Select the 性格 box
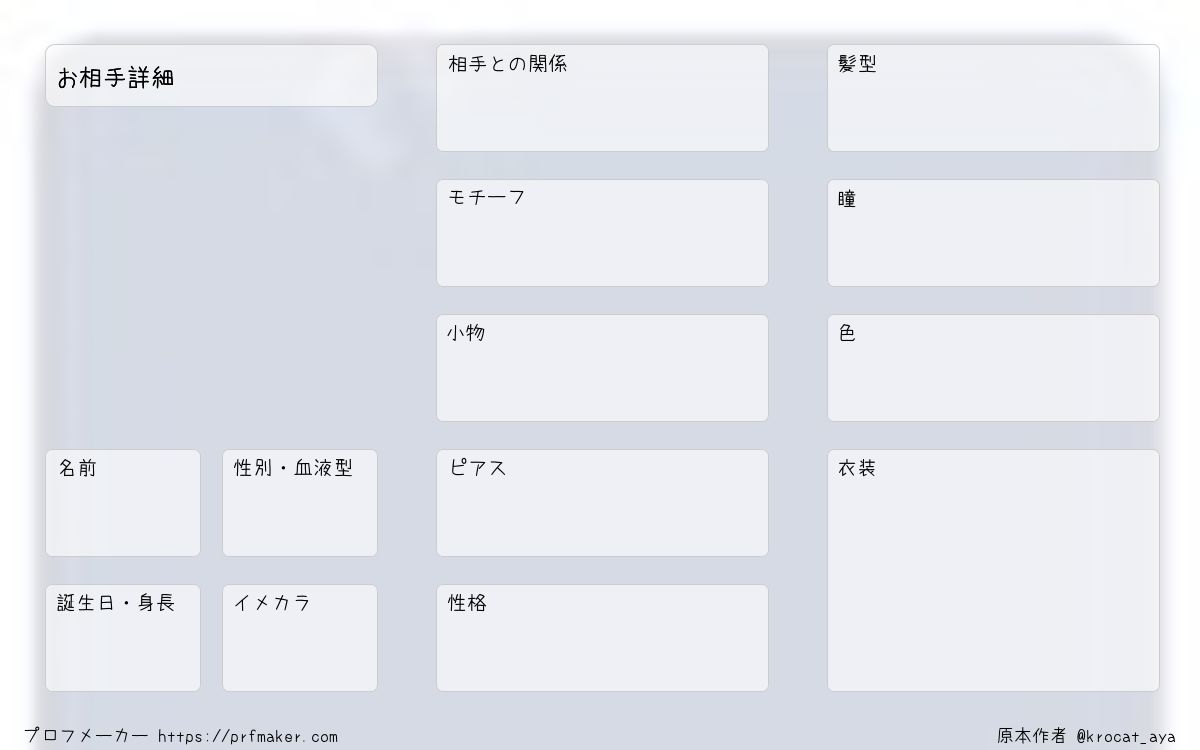The width and height of the screenshot is (1200, 750). click(602, 638)
